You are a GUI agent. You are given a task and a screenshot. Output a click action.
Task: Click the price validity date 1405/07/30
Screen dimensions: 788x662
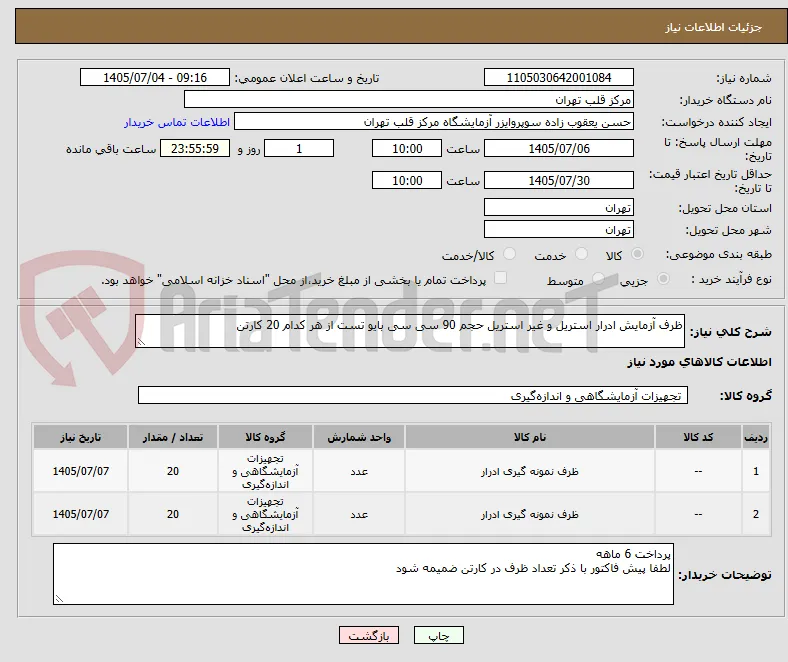coord(558,180)
